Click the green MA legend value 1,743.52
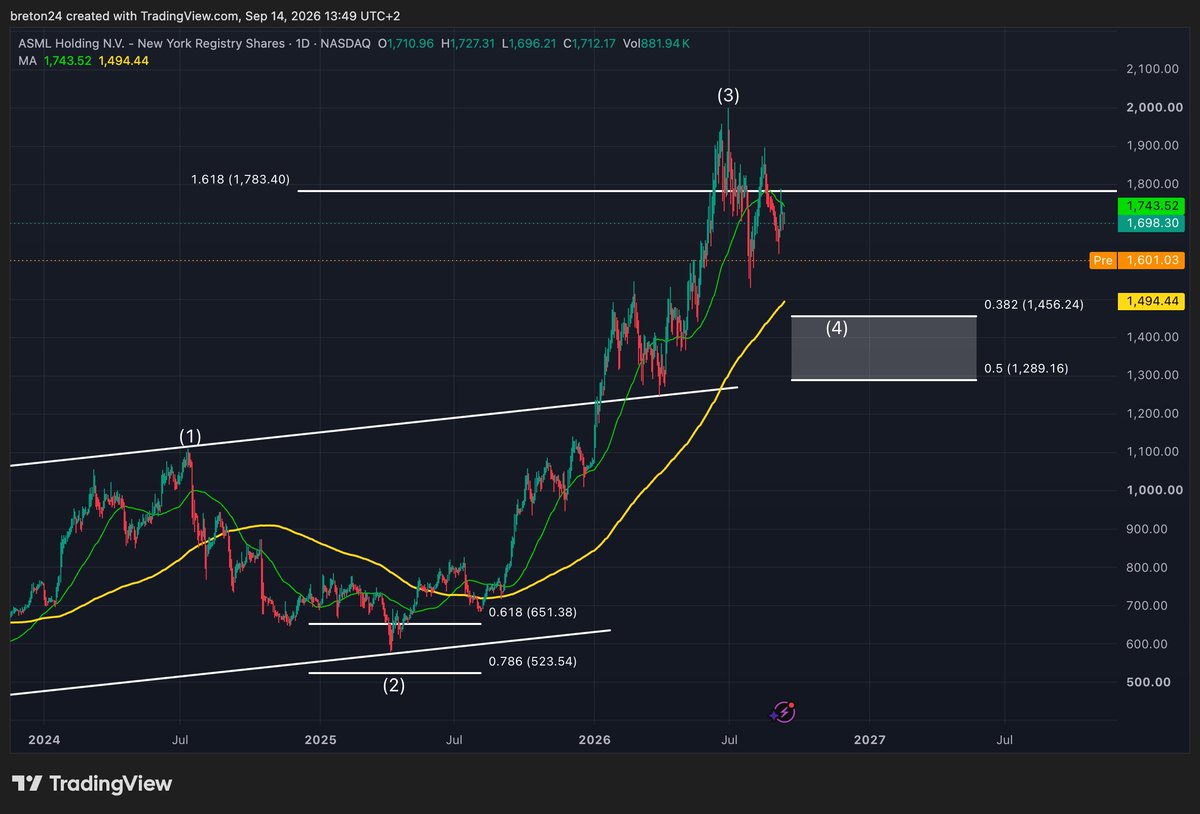Viewport: 1200px width, 814px height. tap(68, 61)
